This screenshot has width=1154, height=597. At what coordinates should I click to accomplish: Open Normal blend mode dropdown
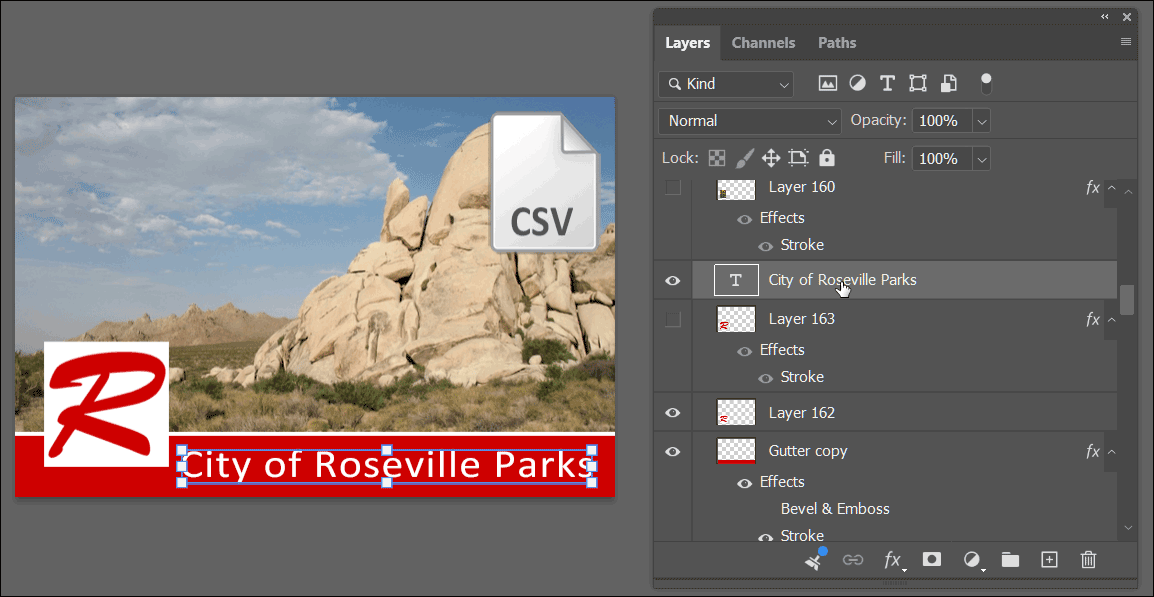(750, 121)
